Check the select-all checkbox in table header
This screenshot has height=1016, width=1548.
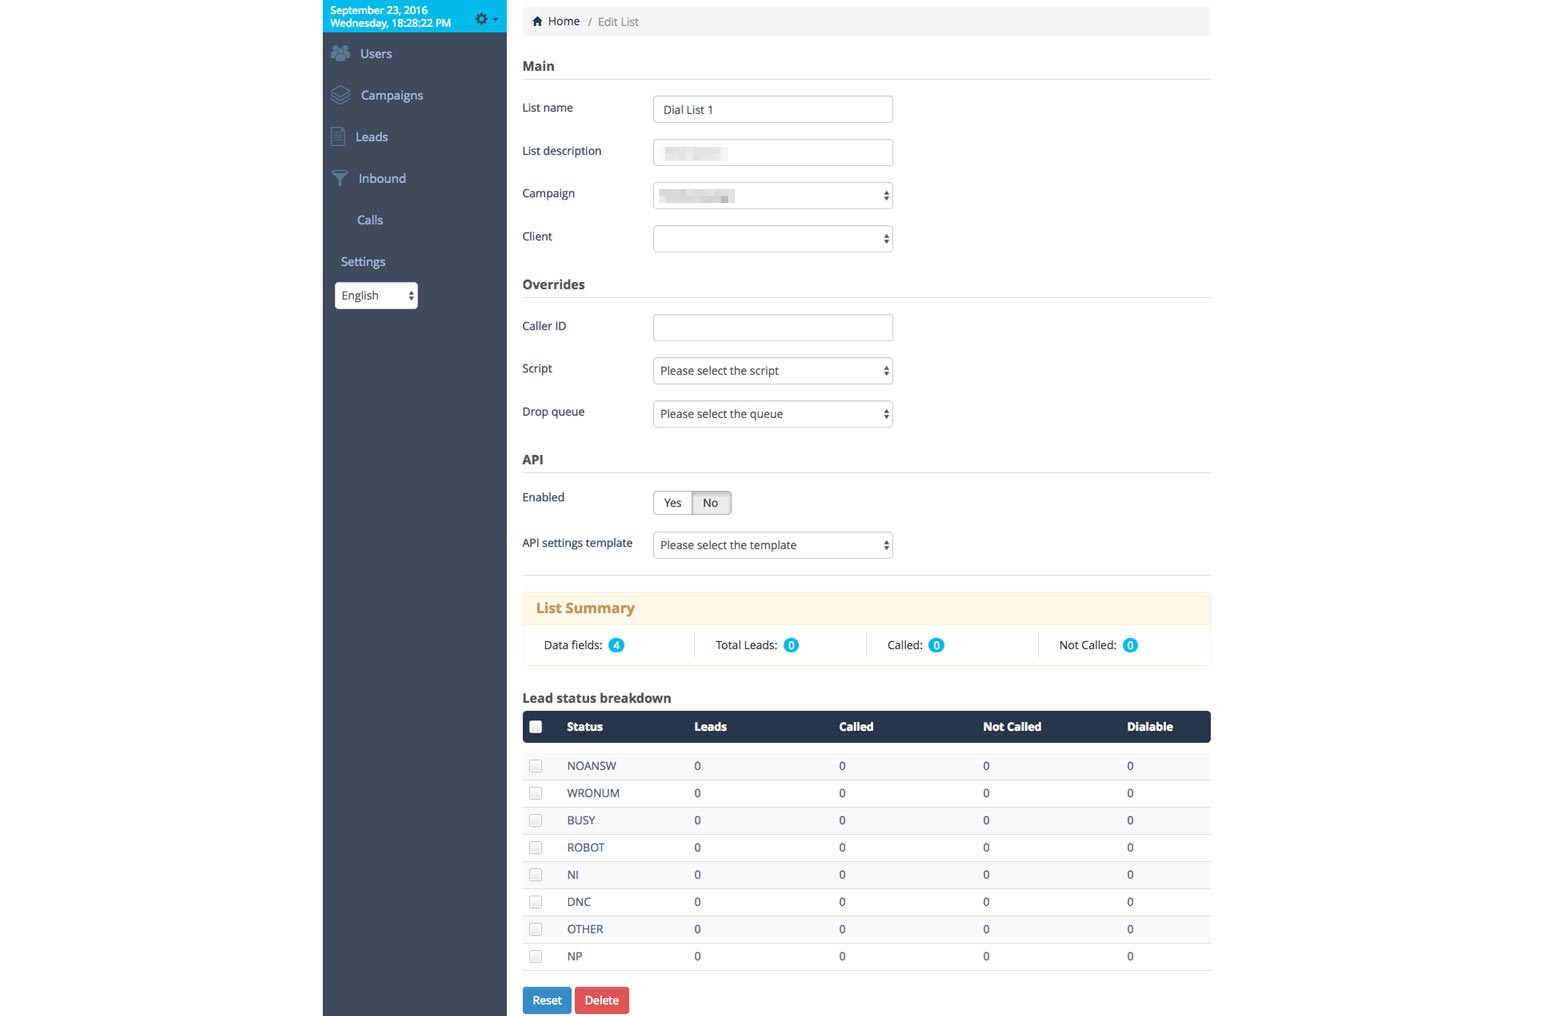(x=536, y=727)
